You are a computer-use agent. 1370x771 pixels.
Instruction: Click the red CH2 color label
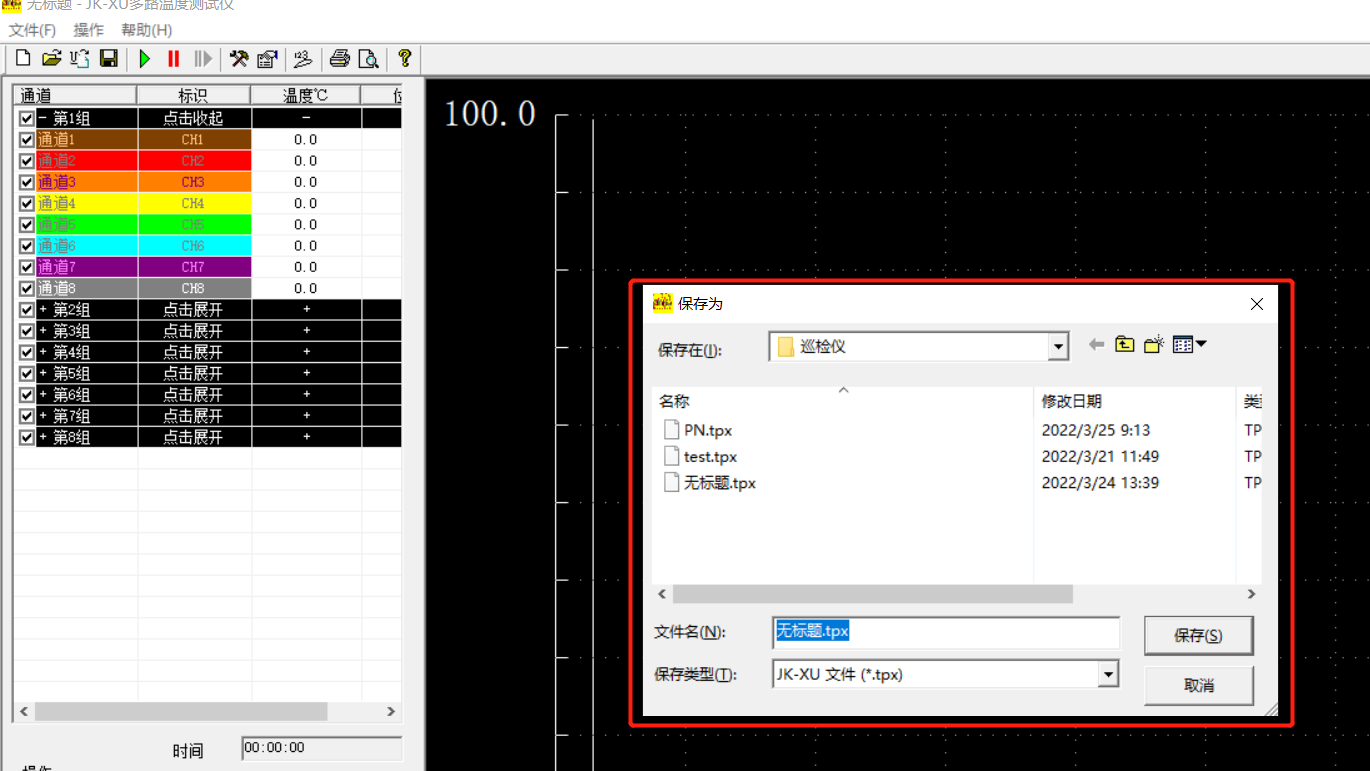point(193,161)
